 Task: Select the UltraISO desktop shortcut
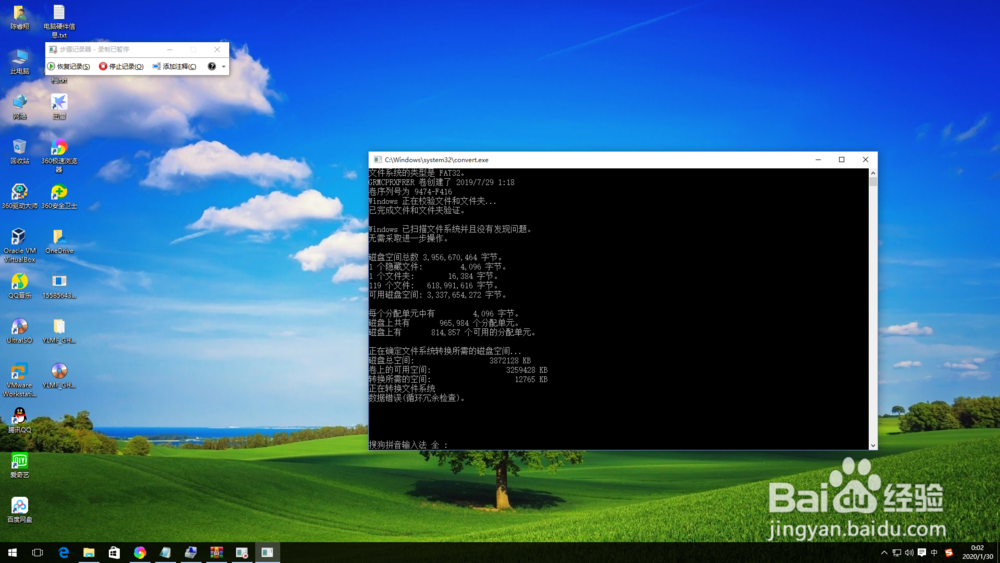click(20, 331)
